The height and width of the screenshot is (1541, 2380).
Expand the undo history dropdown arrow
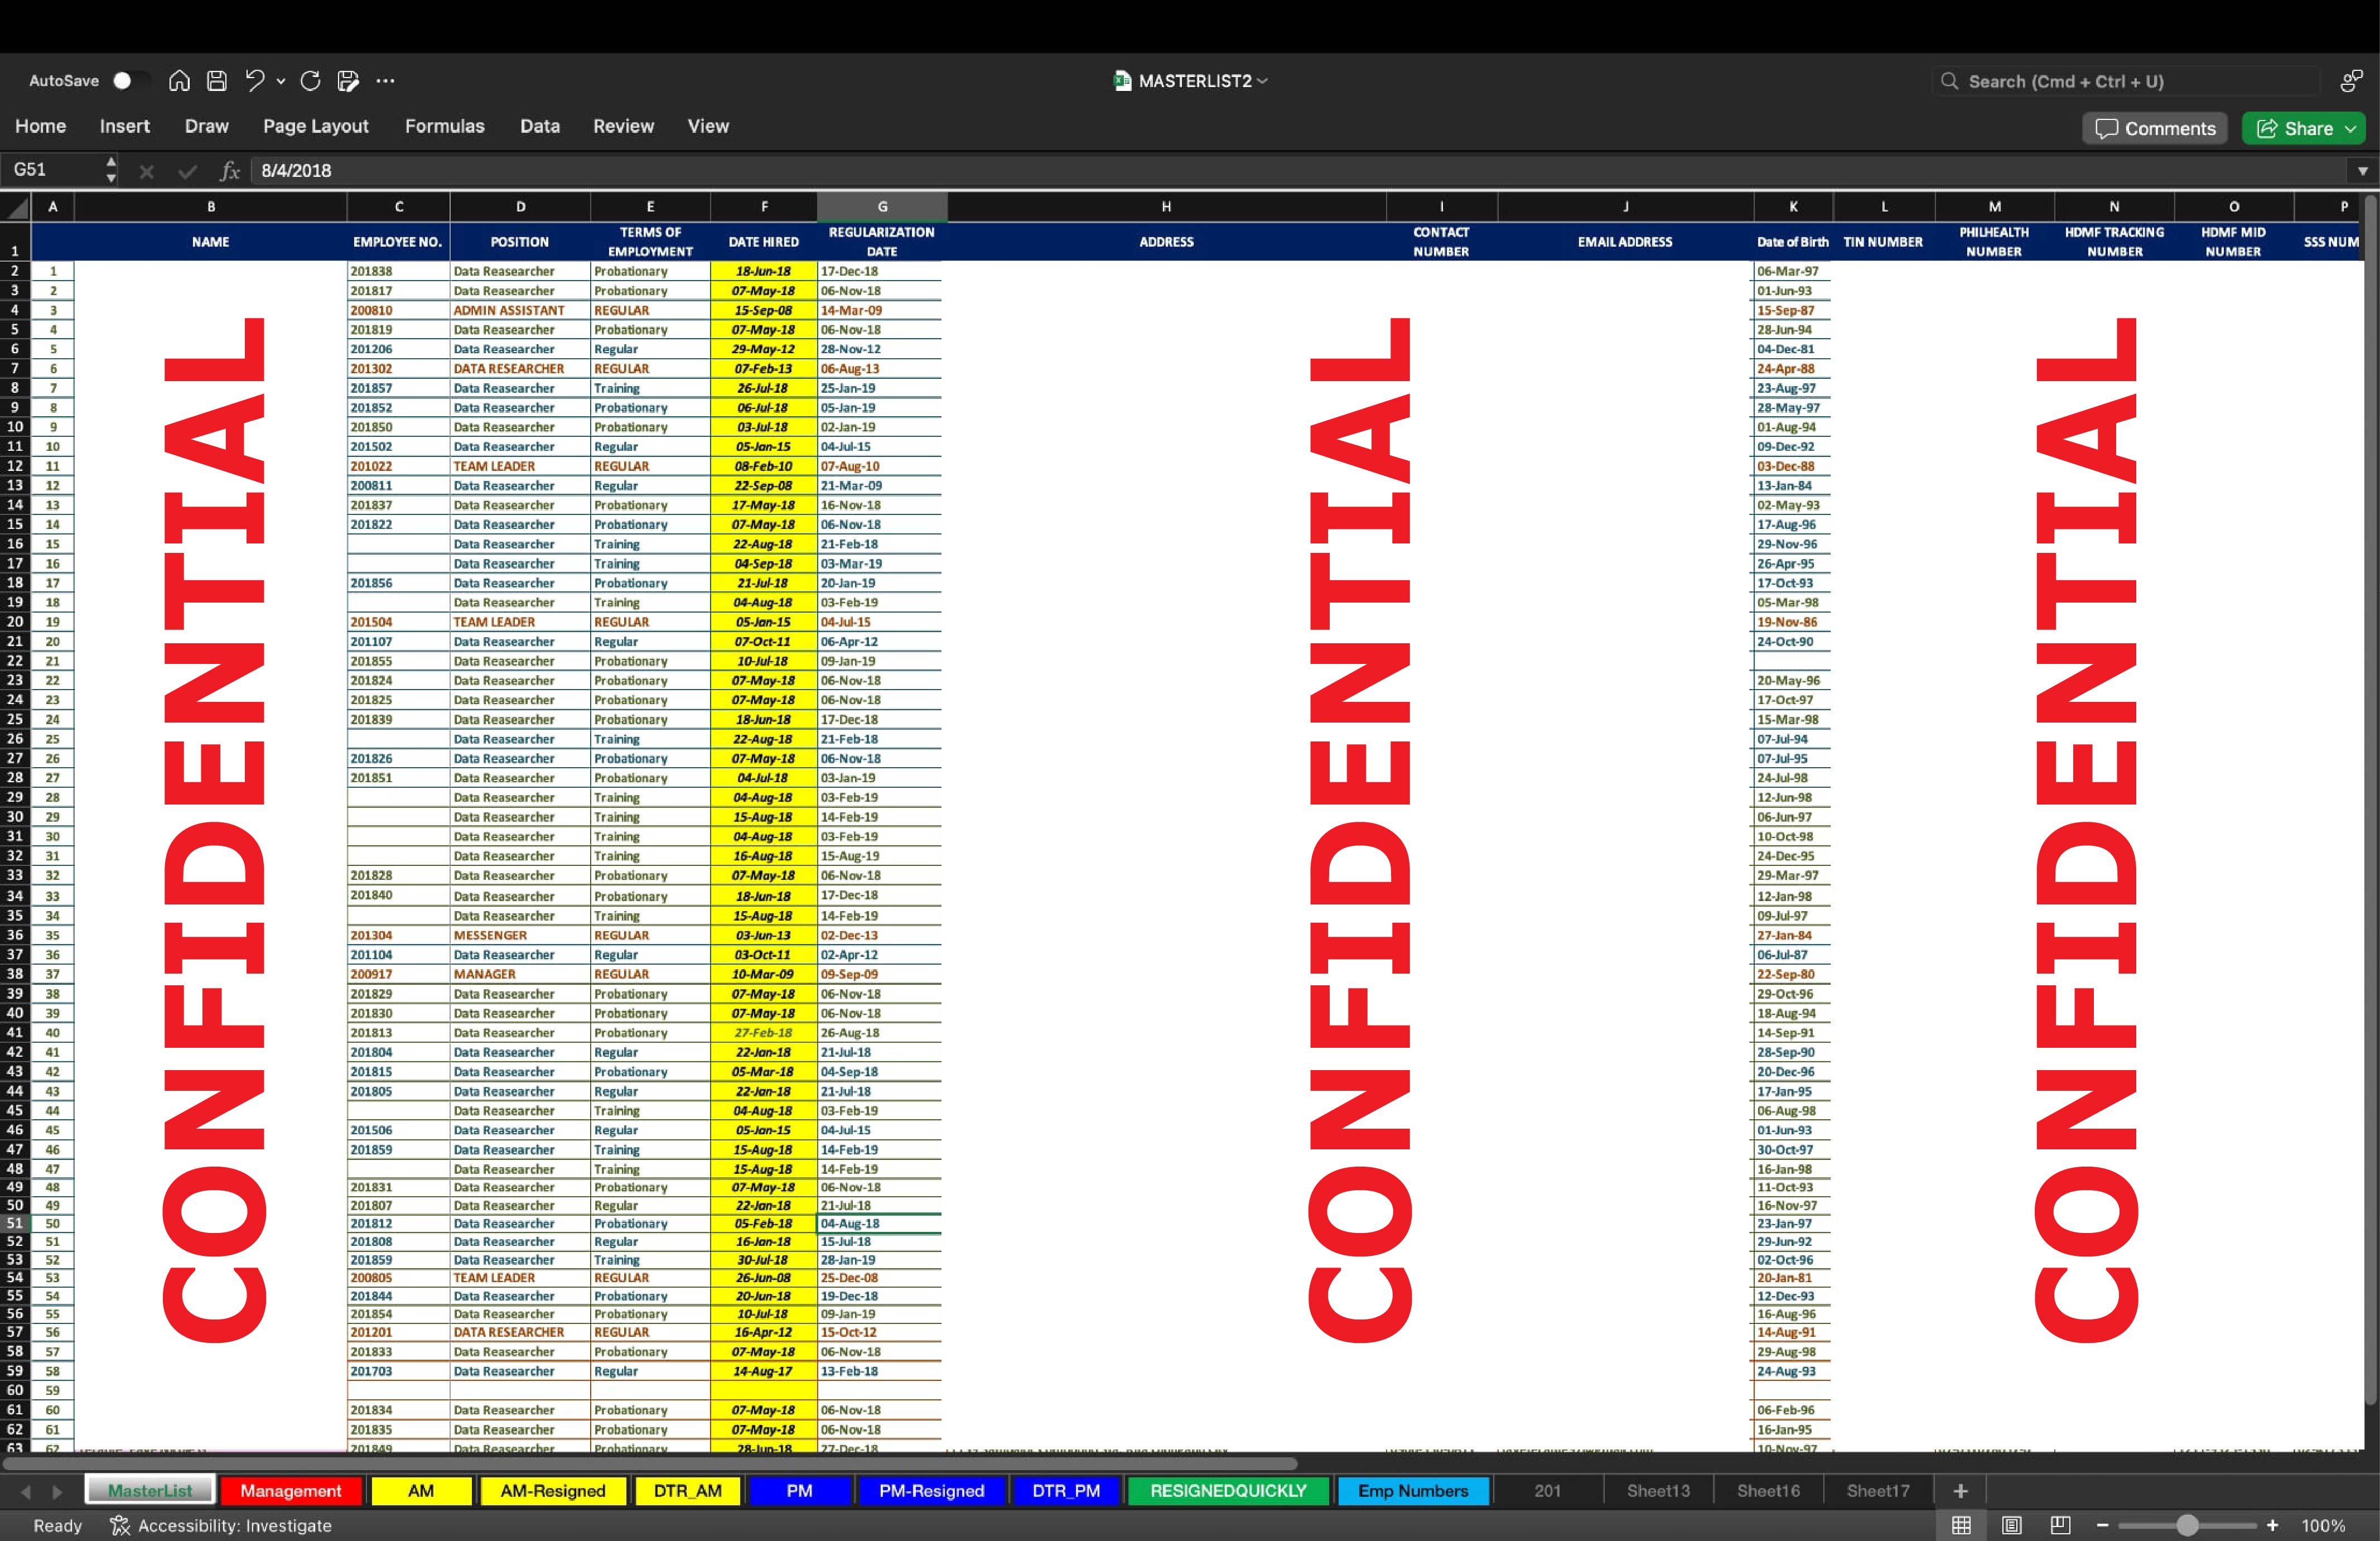281,81
